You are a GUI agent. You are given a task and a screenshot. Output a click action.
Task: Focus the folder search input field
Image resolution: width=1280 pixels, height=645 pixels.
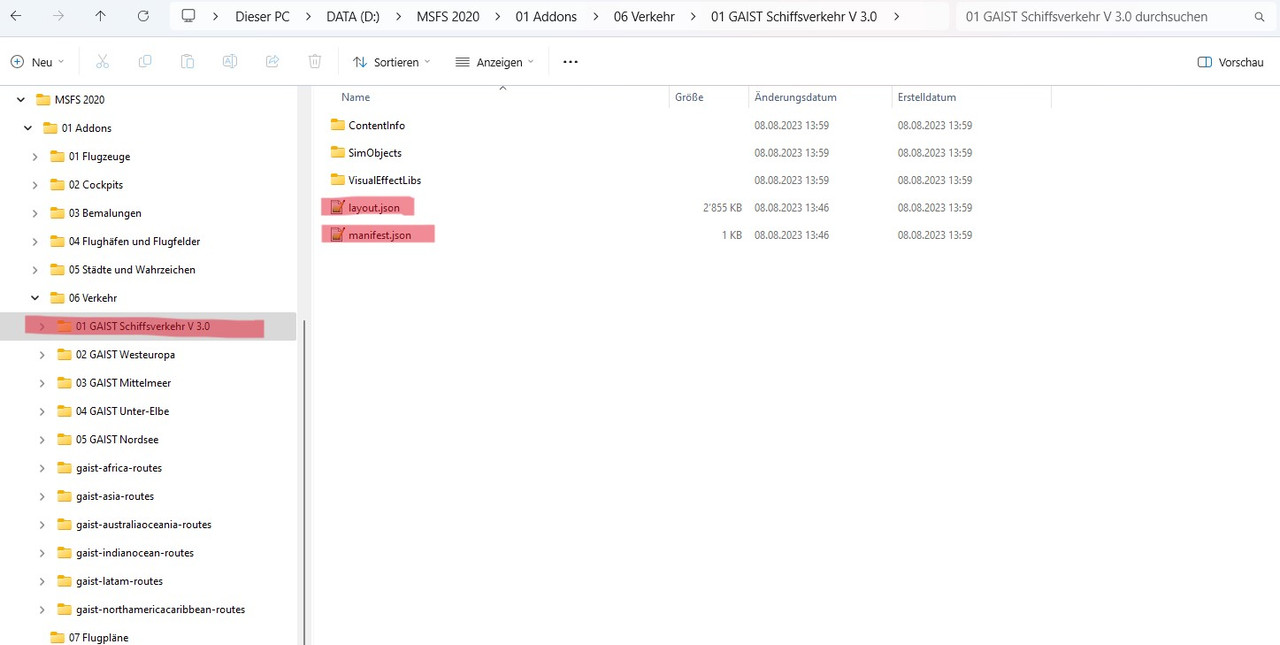(1105, 17)
